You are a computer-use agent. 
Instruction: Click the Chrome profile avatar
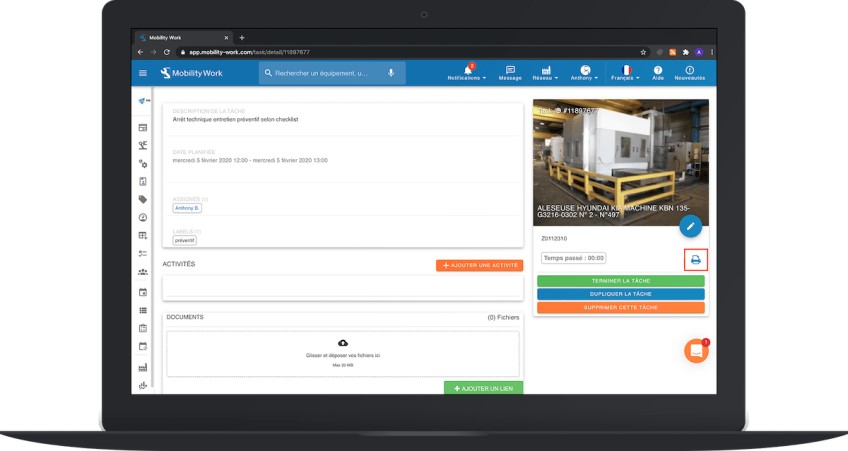pos(699,52)
